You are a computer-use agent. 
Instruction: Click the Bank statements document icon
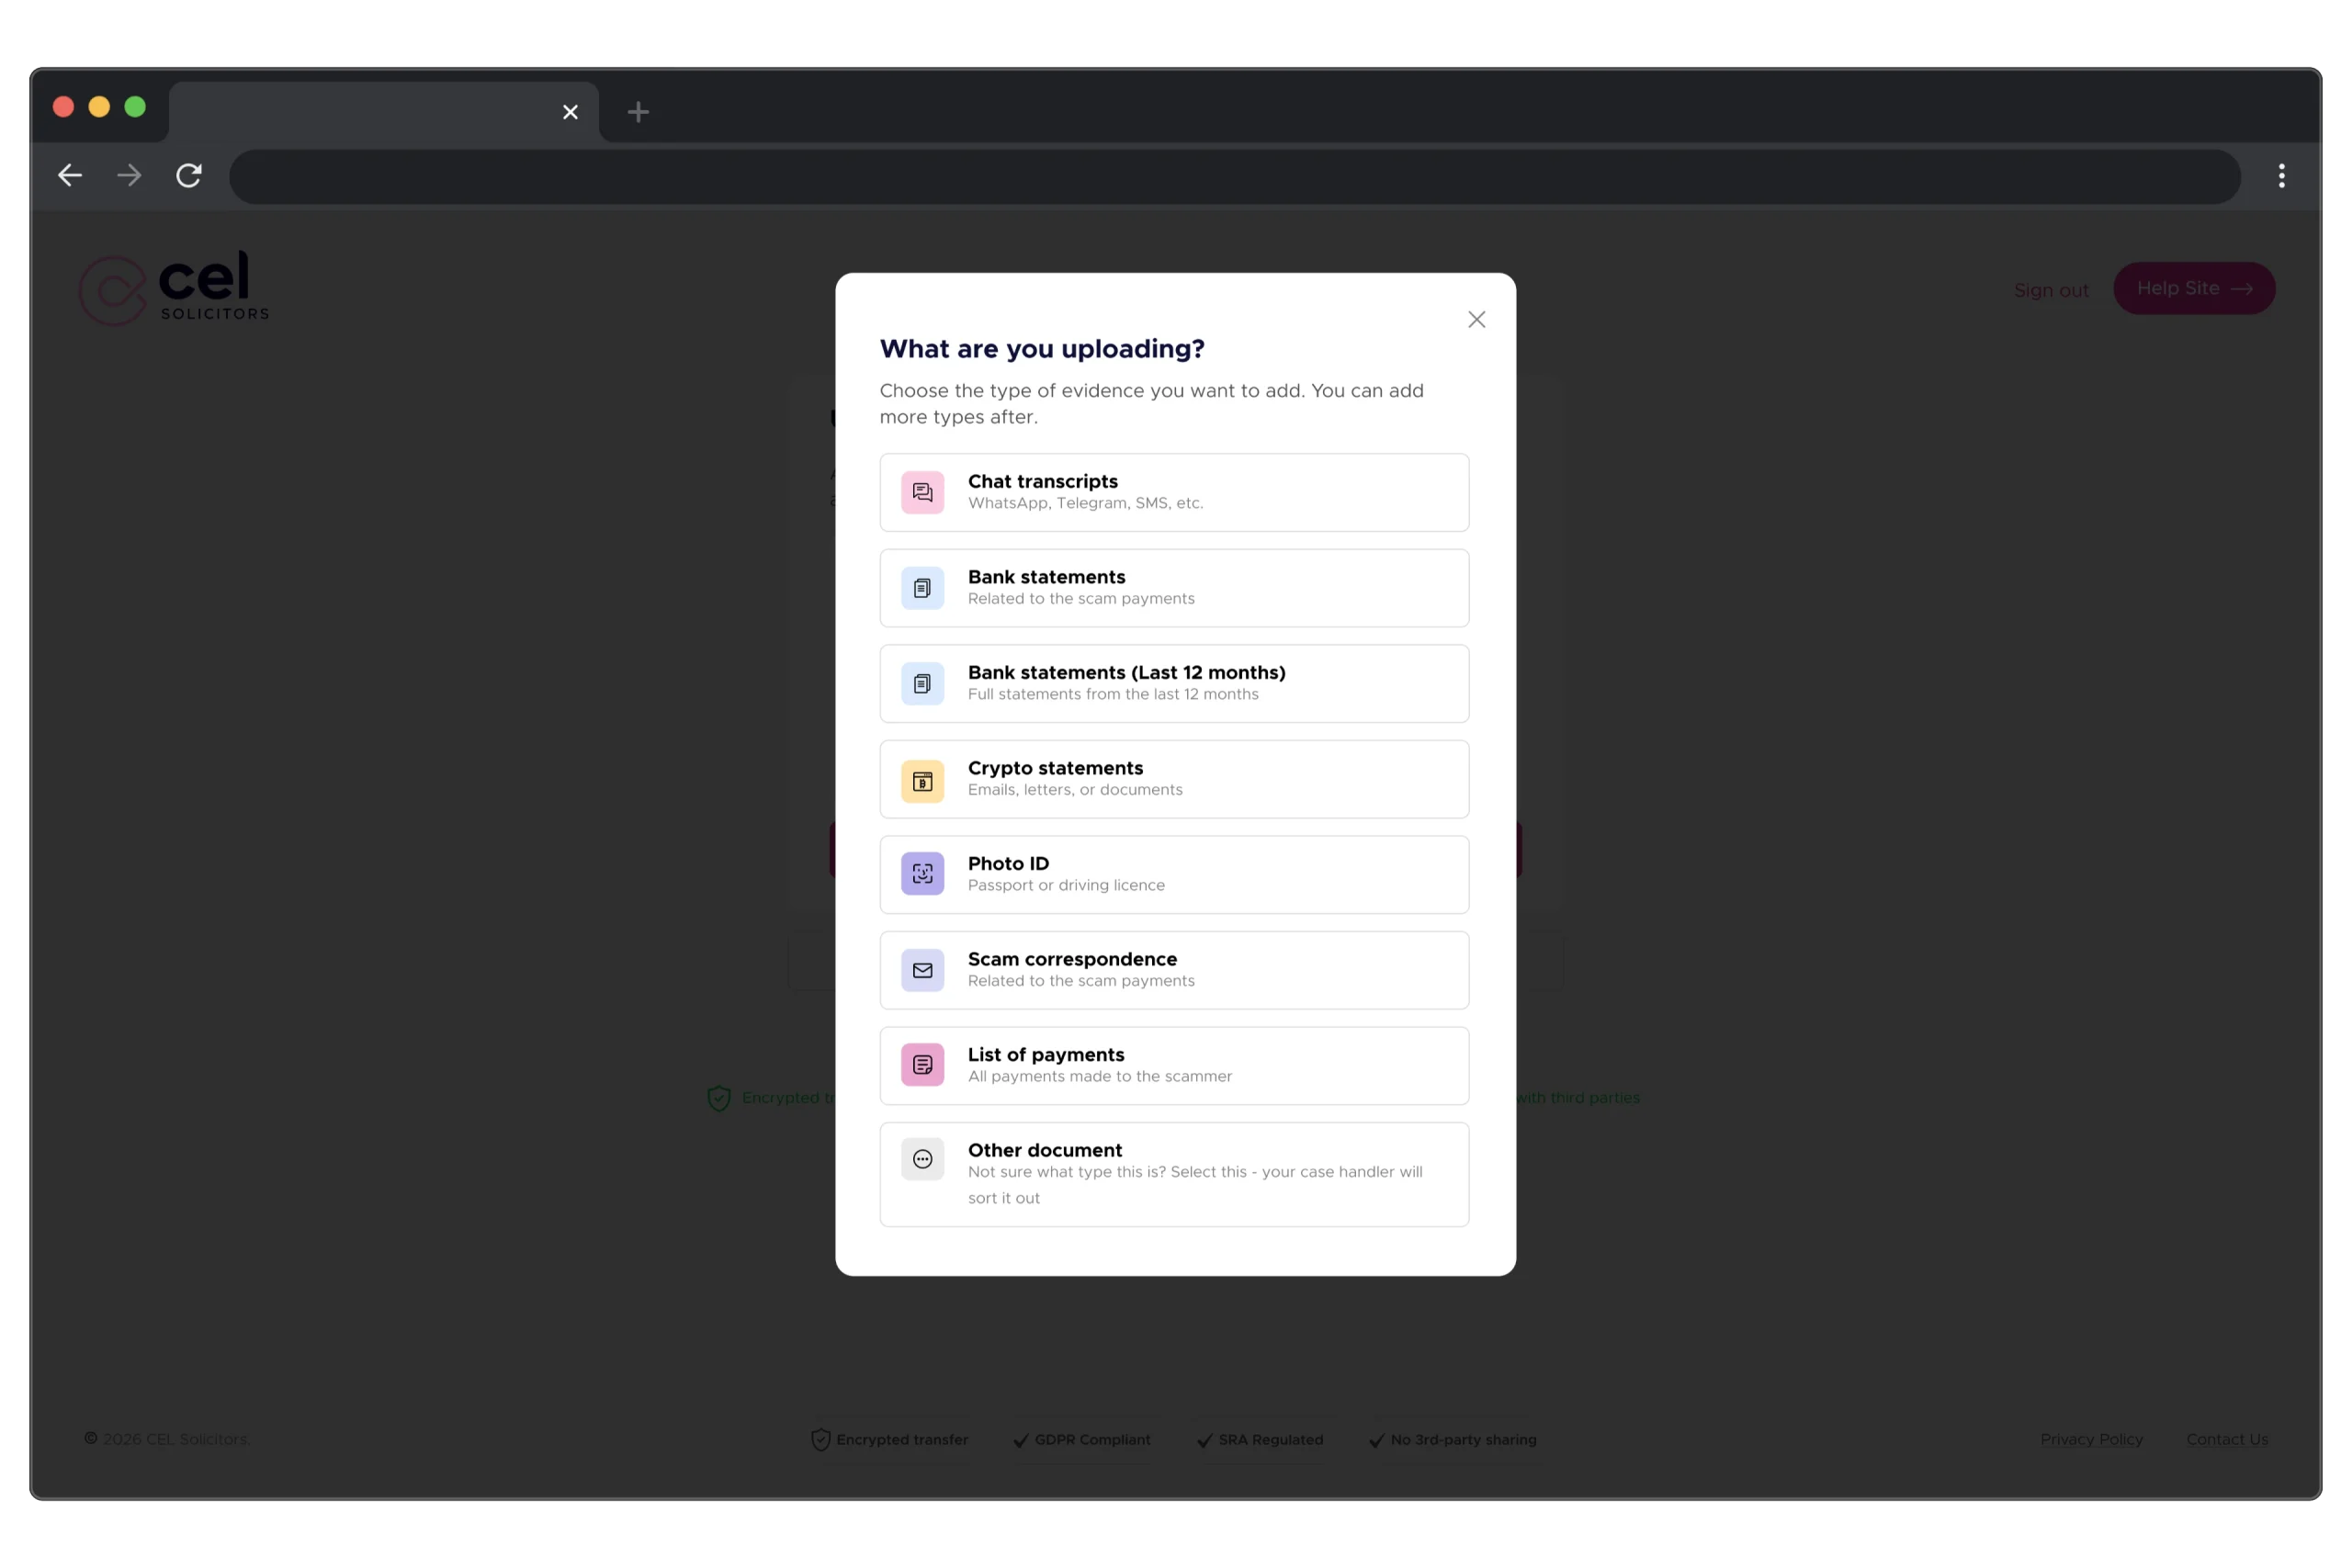922,588
